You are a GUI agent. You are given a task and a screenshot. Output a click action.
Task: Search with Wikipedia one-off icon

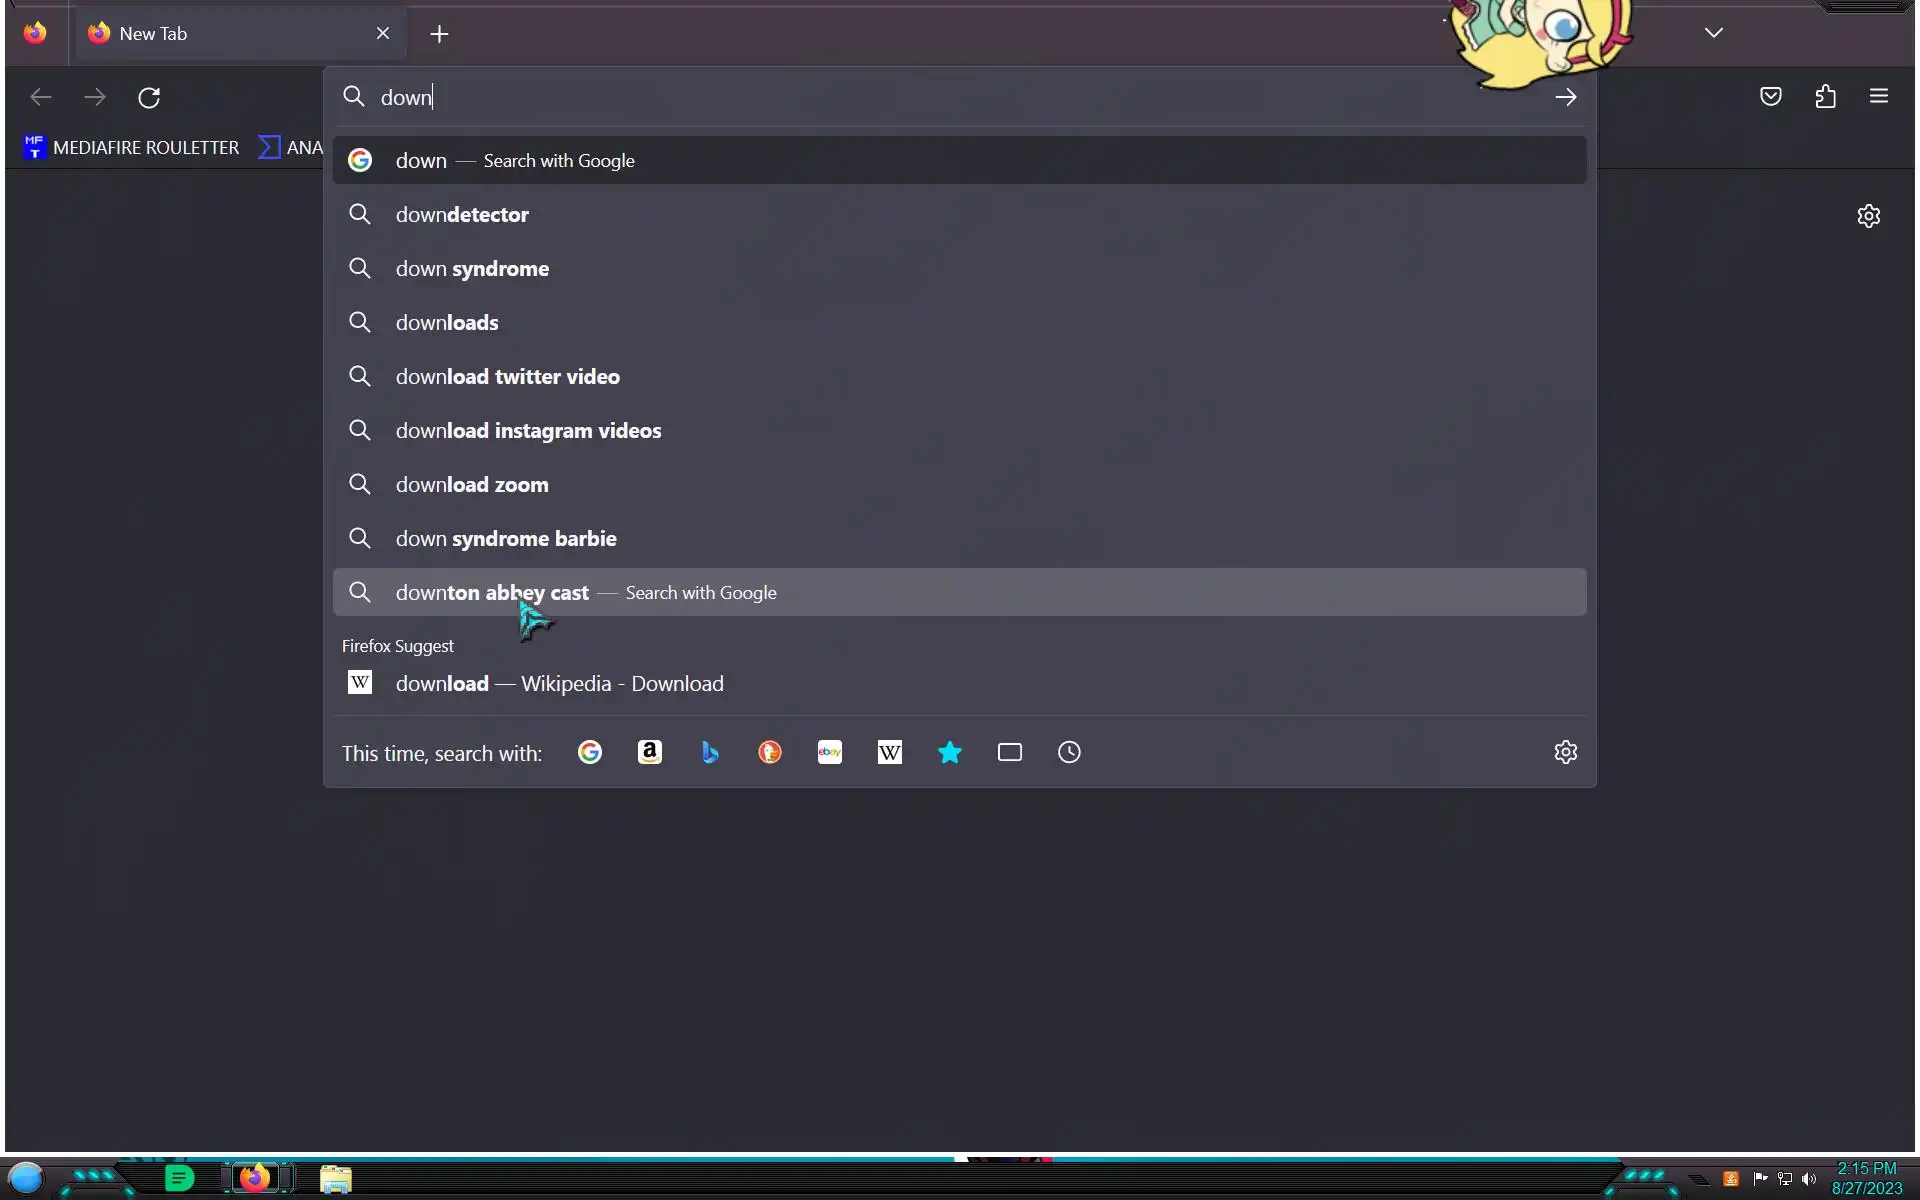pyautogui.click(x=890, y=752)
